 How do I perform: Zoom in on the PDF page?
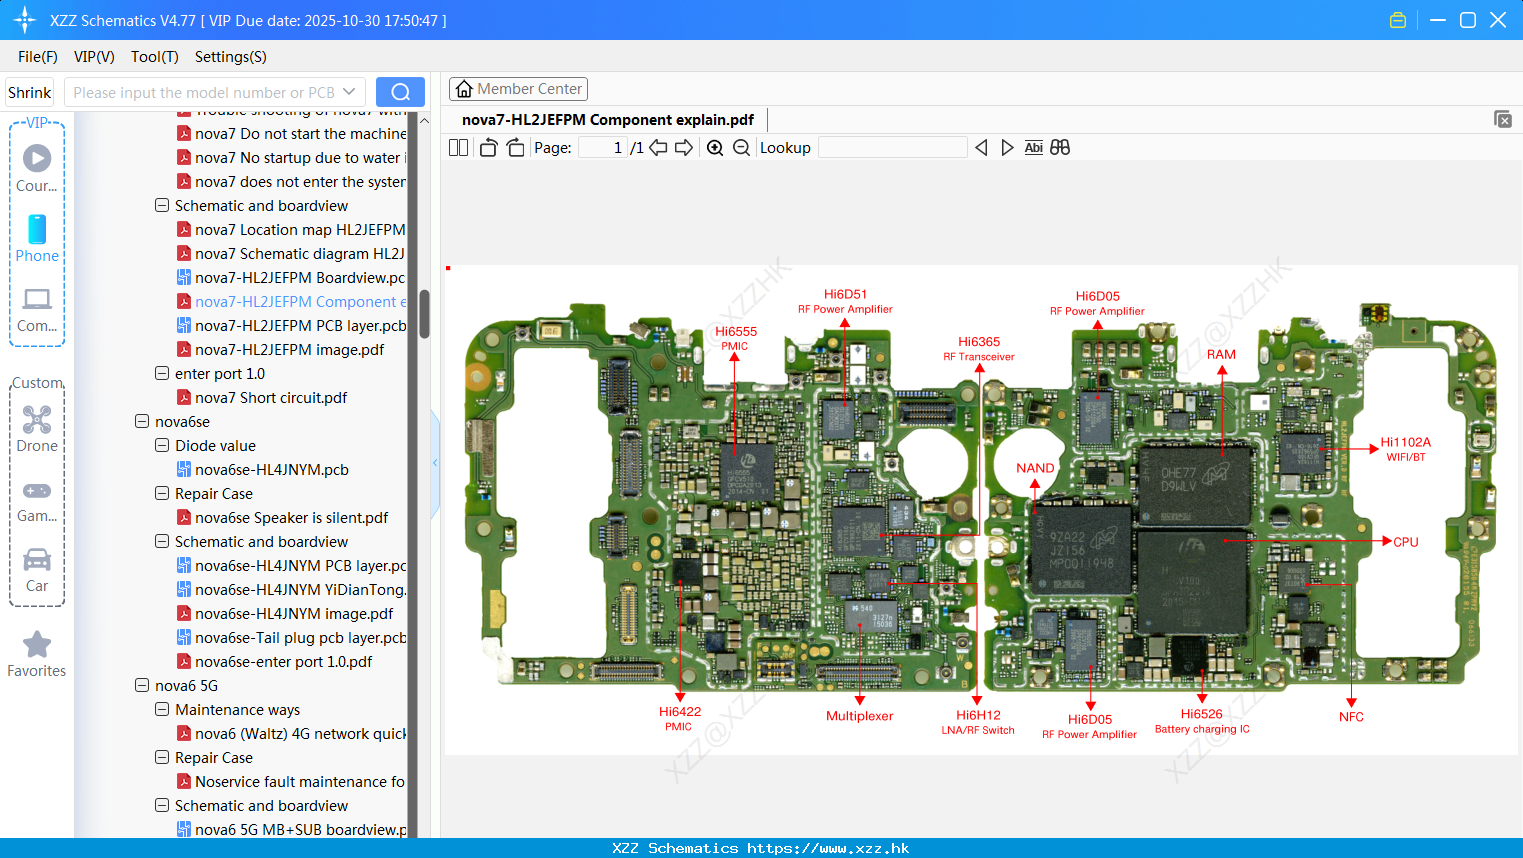[x=714, y=147]
